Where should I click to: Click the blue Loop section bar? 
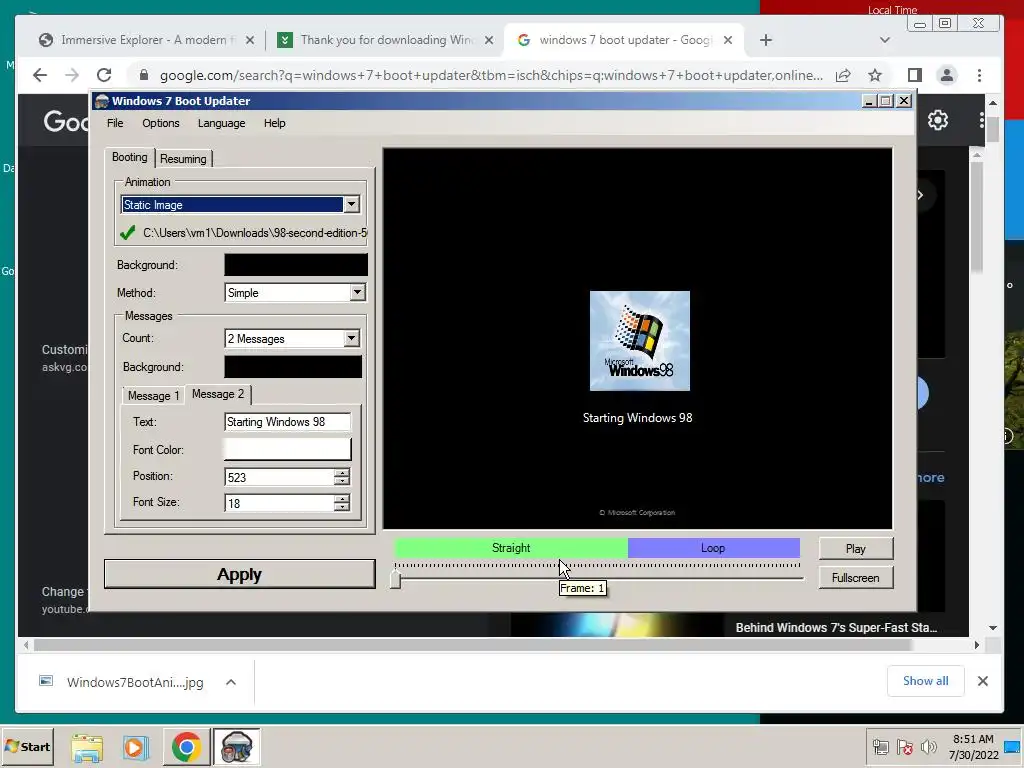coord(713,548)
